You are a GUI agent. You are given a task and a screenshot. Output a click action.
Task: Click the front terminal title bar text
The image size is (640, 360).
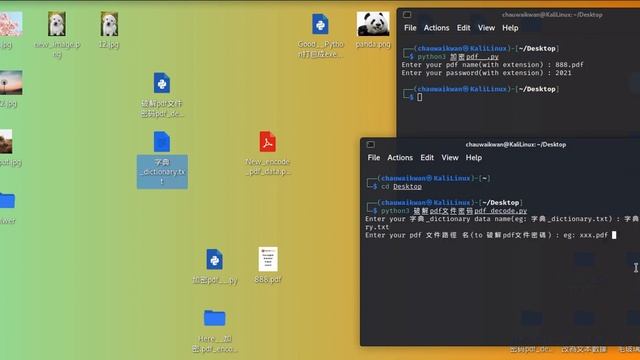516,144
